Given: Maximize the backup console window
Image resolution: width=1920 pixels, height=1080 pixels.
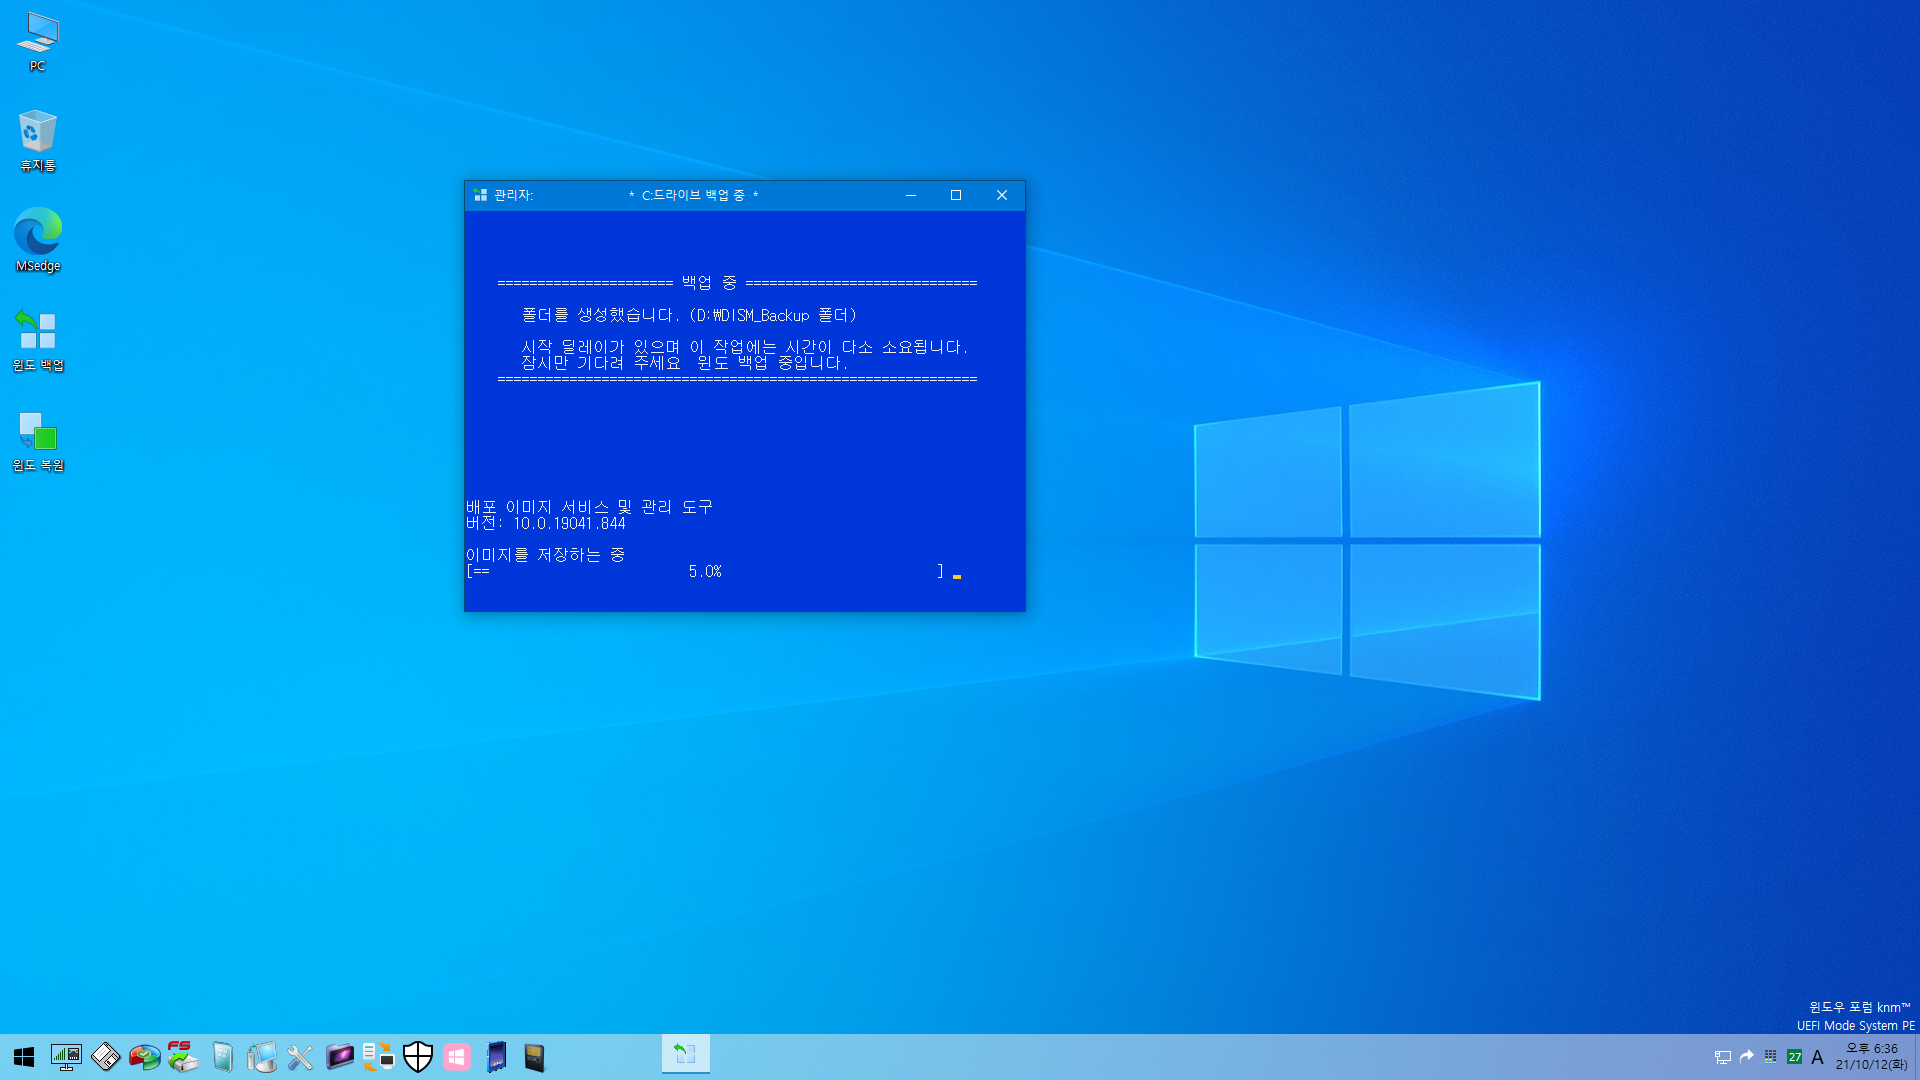Looking at the screenshot, I should point(956,195).
